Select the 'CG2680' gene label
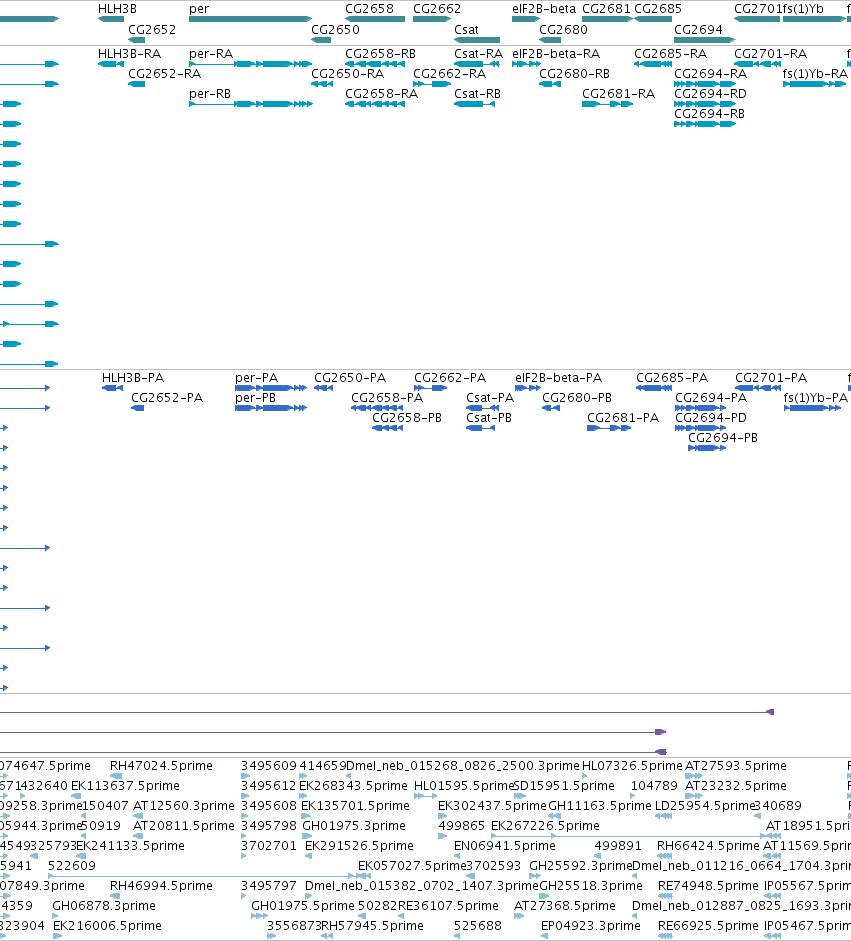851x941 pixels. click(563, 29)
